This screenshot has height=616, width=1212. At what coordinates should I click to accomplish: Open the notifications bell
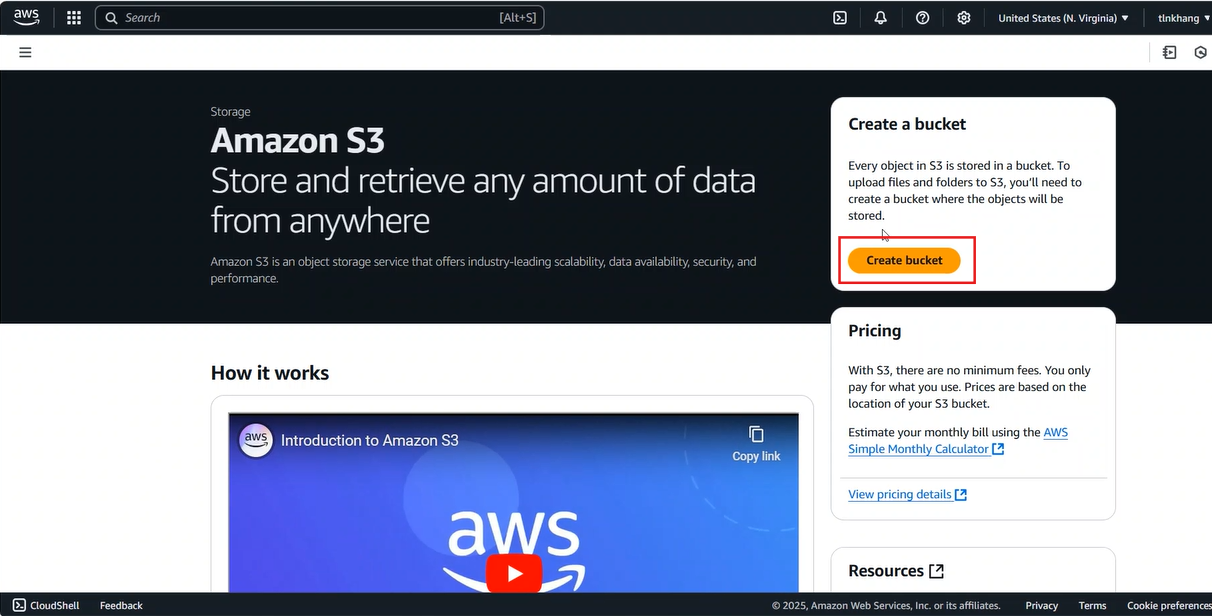click(881, 18)
